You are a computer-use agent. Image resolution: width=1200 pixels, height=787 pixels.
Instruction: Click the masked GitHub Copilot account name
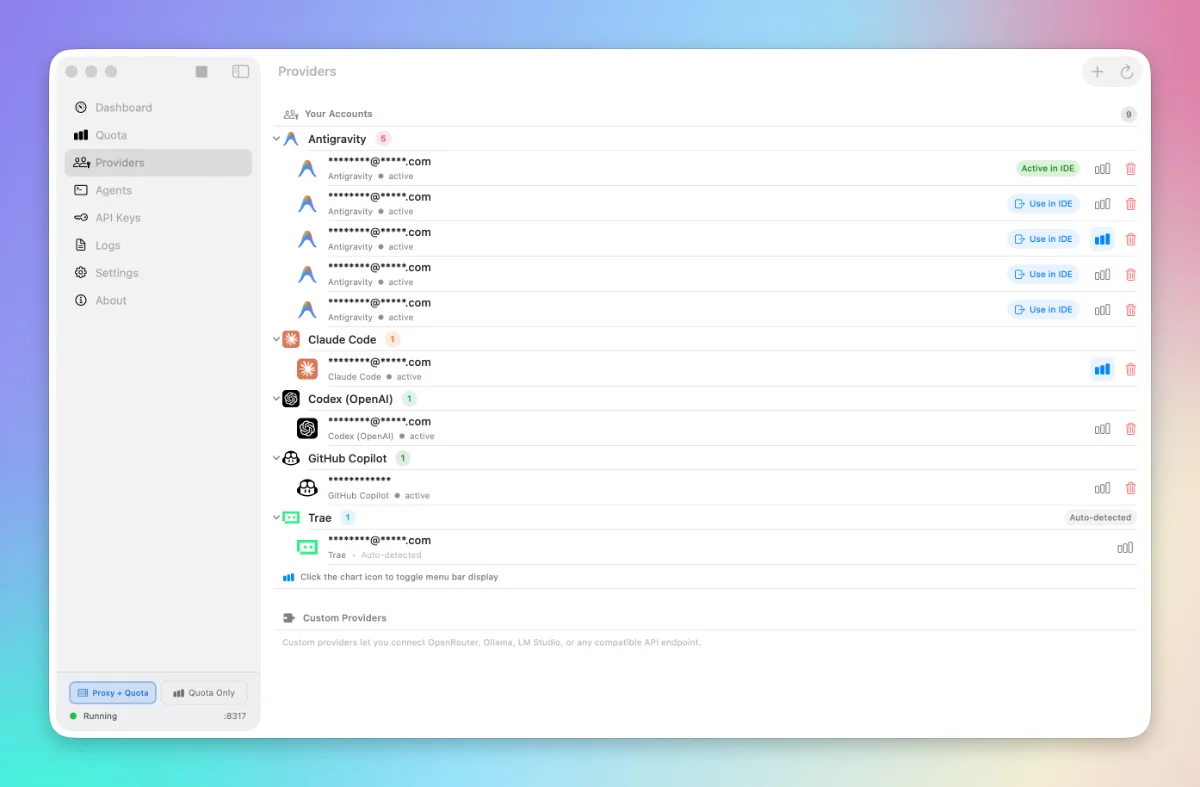click(x=359, y=481)
